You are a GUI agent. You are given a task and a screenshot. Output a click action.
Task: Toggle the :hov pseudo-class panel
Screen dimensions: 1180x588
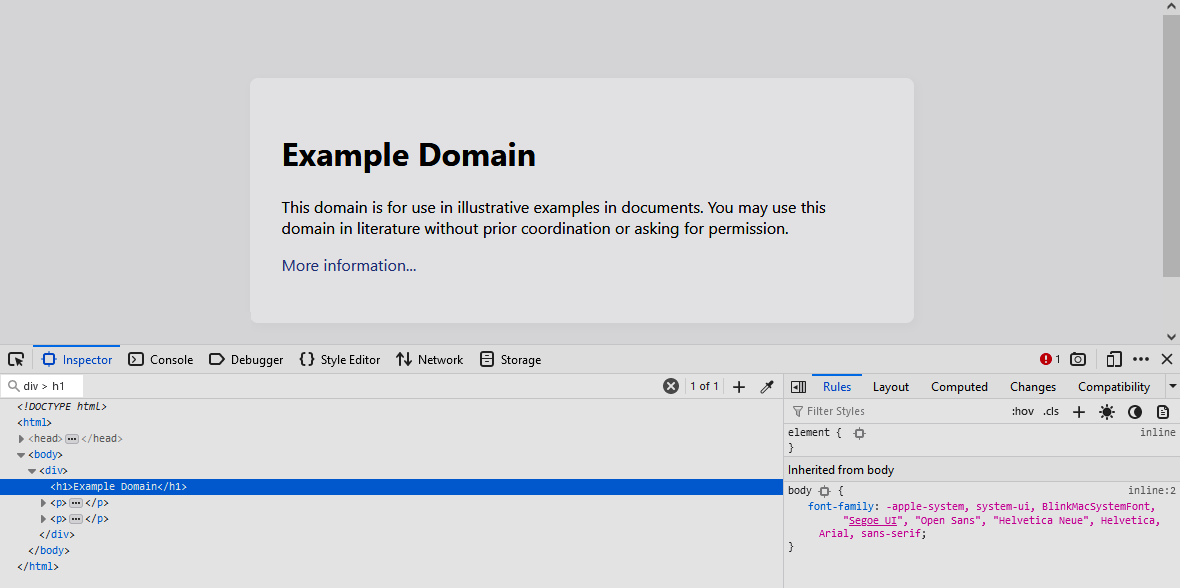coord(1022,411)
